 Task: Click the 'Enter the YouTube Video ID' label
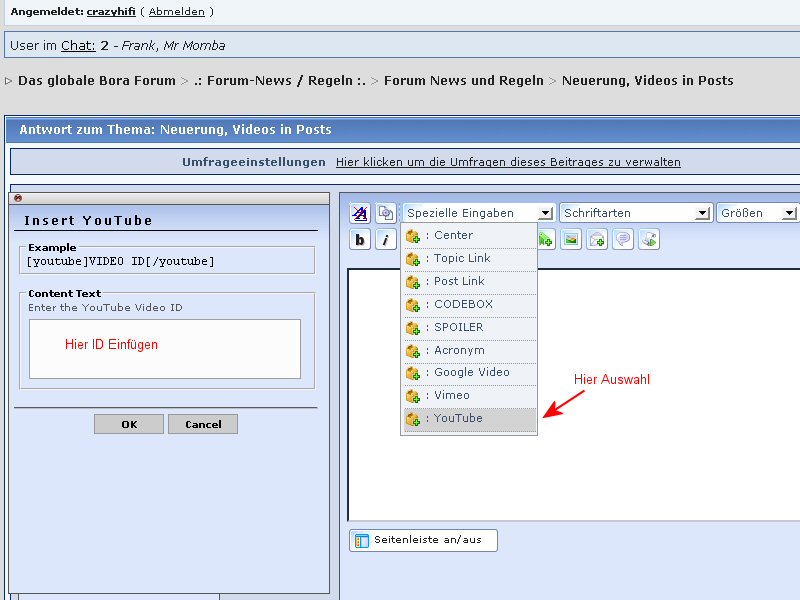click(105, 308)
